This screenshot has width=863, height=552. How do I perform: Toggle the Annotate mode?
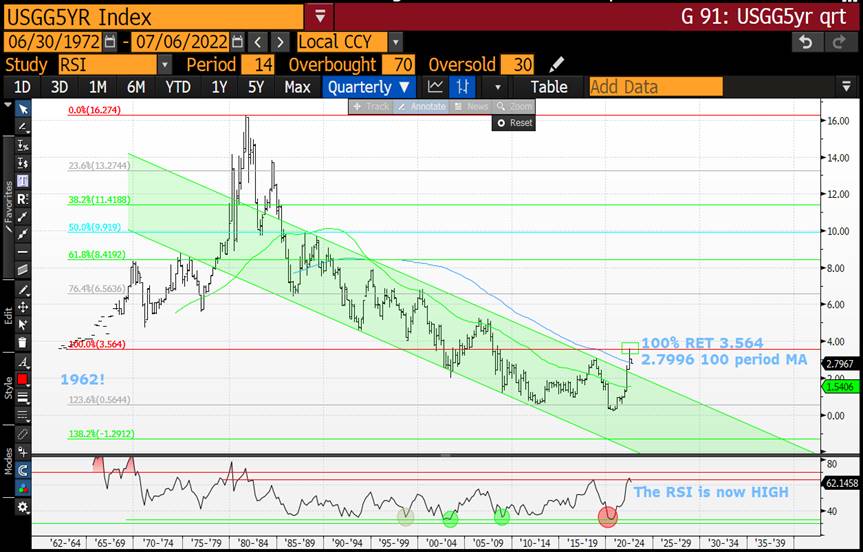pos(418,106)
